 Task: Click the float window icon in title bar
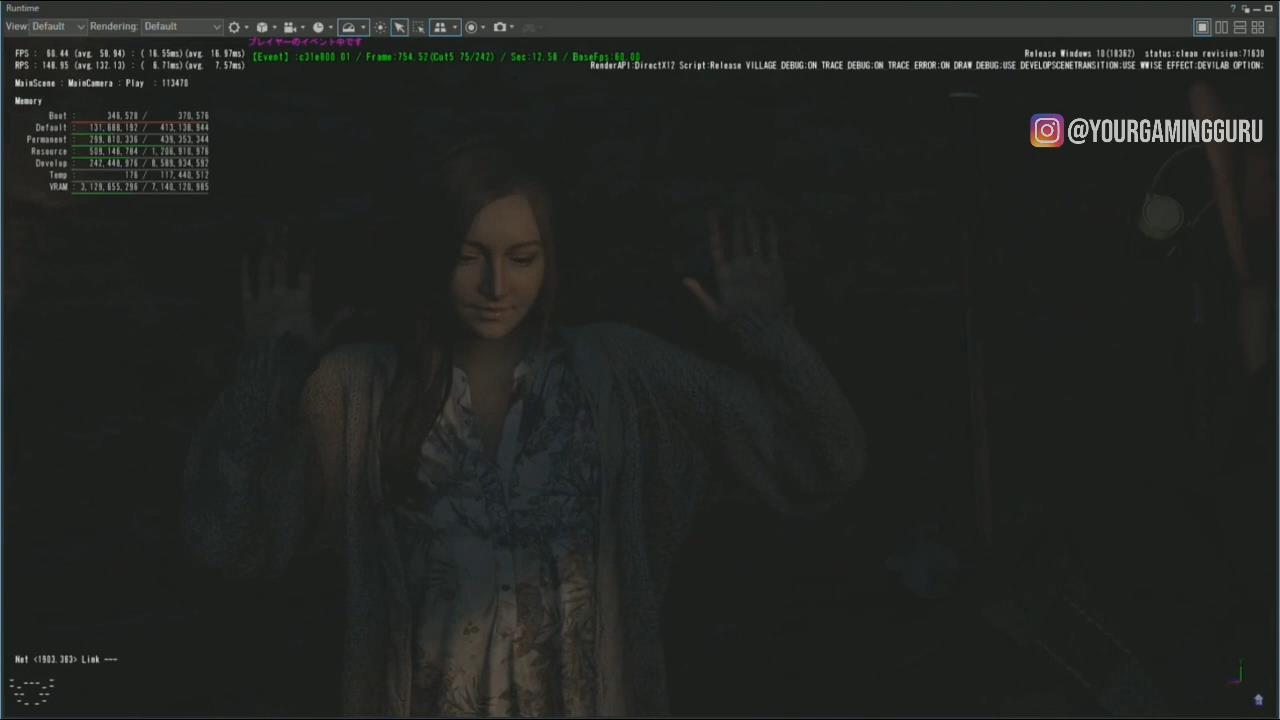[1246, 8]
